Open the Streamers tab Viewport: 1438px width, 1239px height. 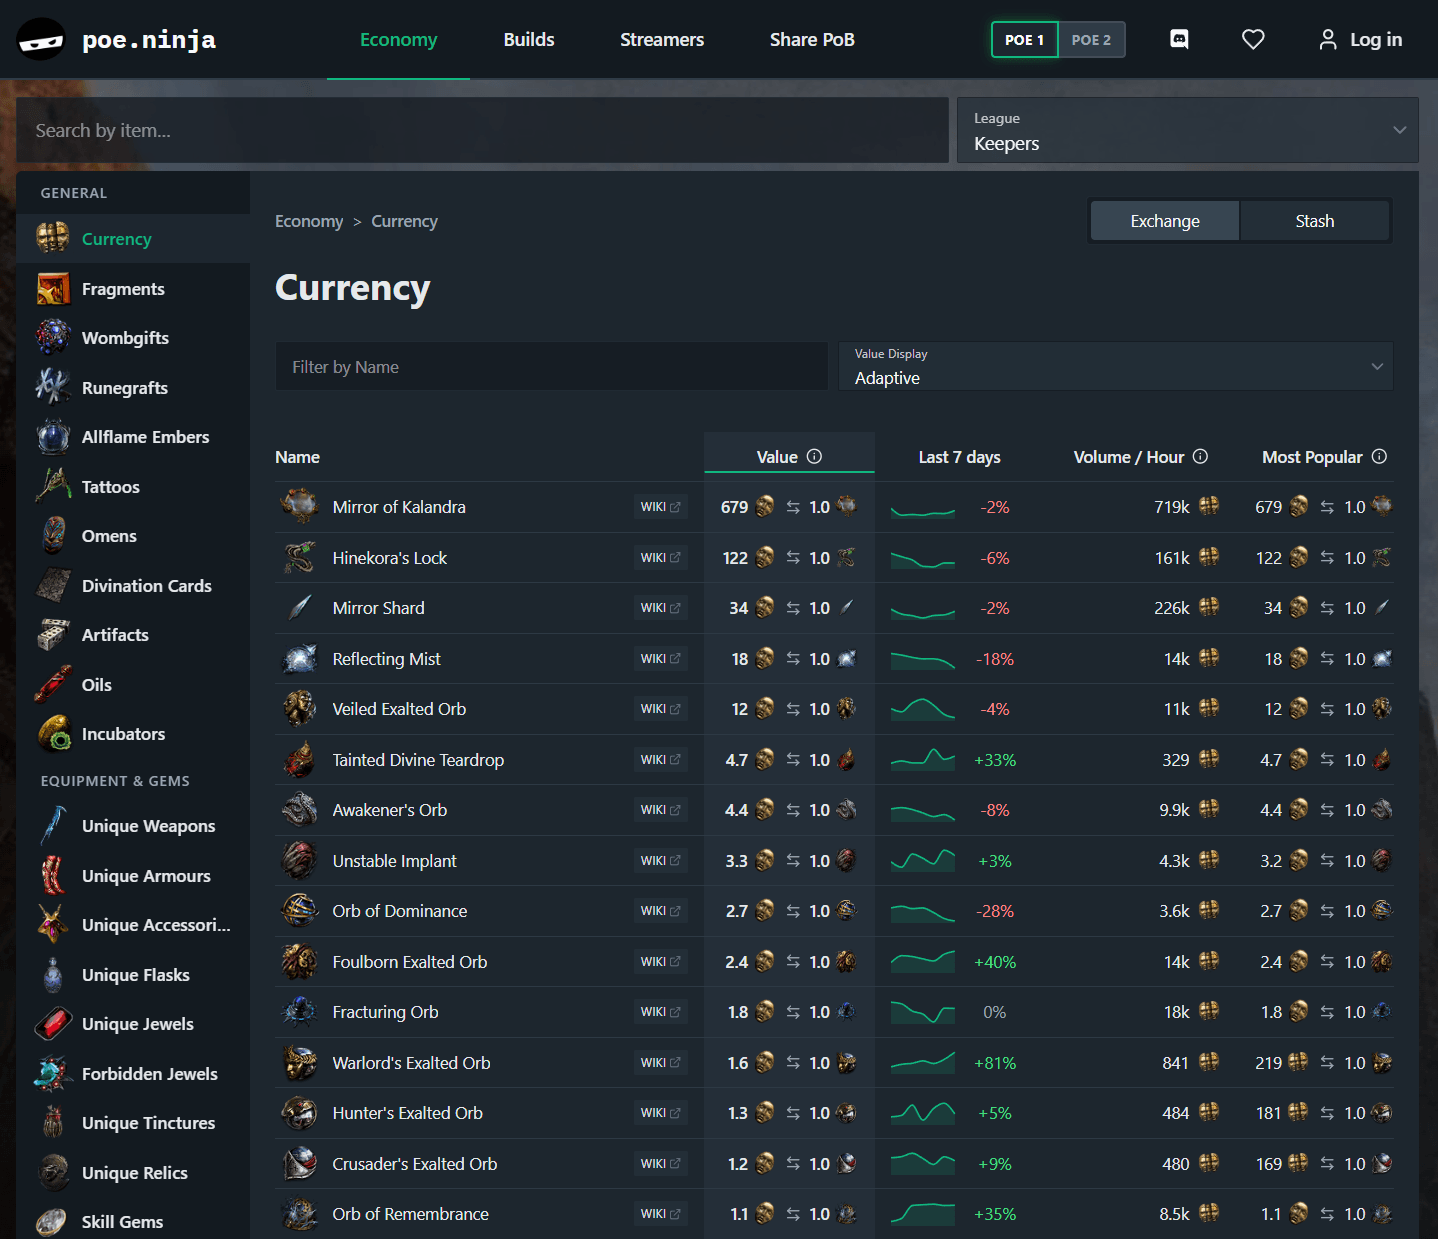tap(662, 40)
